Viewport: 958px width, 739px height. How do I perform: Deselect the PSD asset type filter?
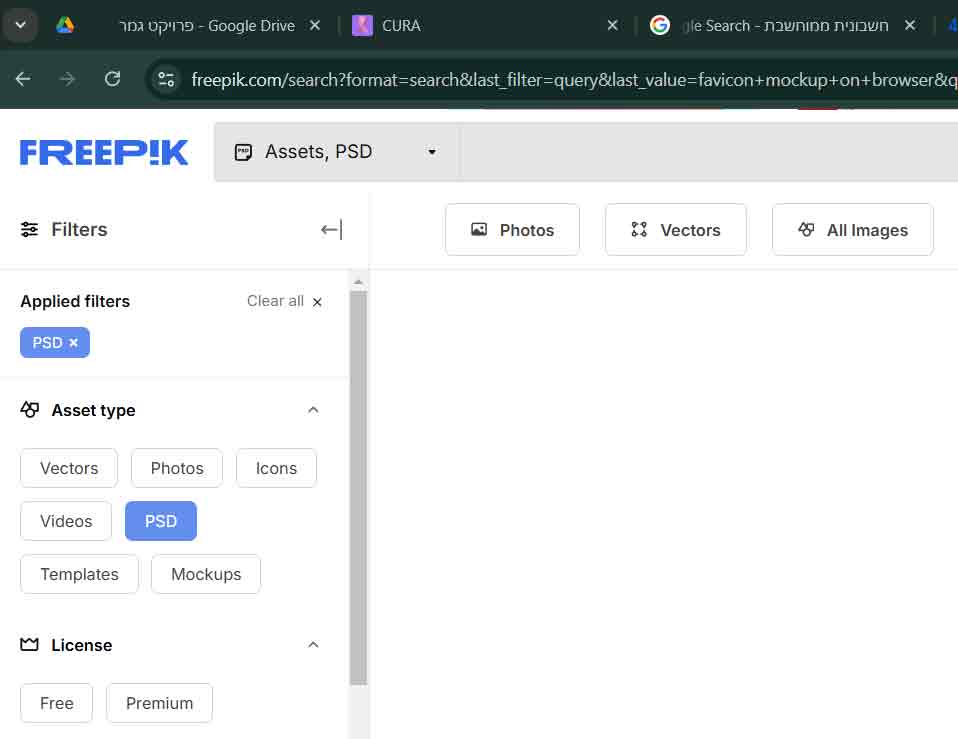pyautogui.click(x=161, y=521)
